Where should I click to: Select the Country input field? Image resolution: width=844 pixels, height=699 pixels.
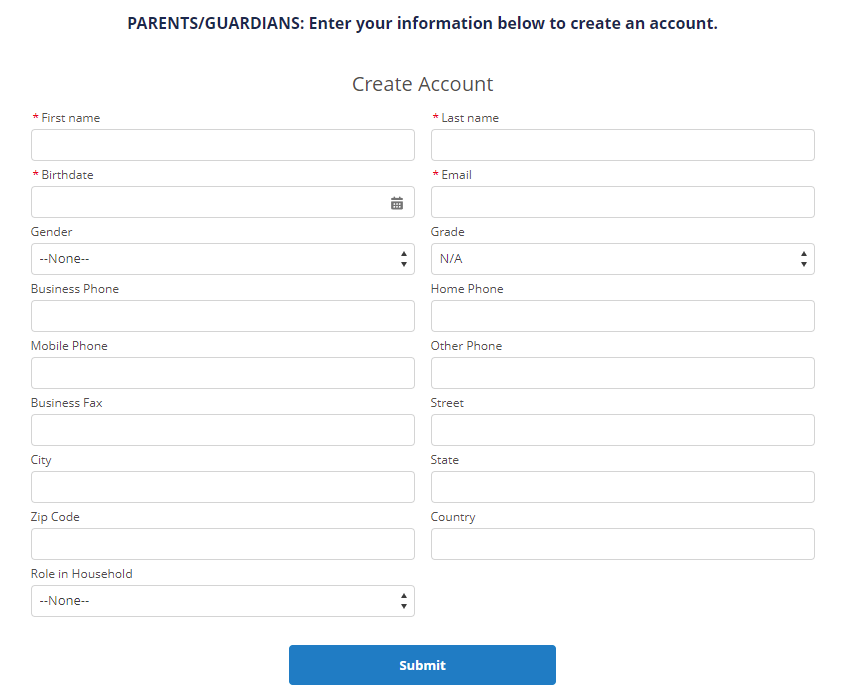[622, 544]
